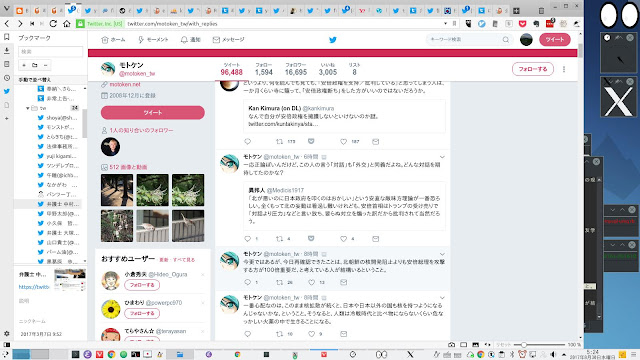This screenshot has width=640, height=360.
Task: Open page actions in status bar
Action: (487, 344)
